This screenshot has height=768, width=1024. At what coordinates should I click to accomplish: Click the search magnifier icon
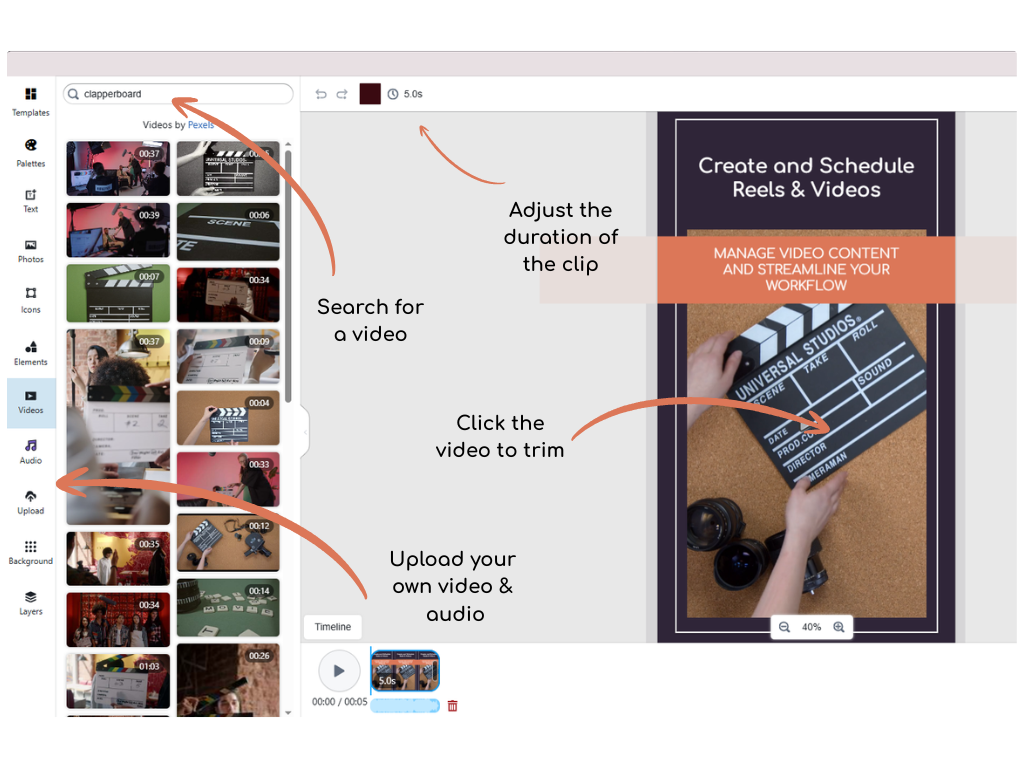74,94
